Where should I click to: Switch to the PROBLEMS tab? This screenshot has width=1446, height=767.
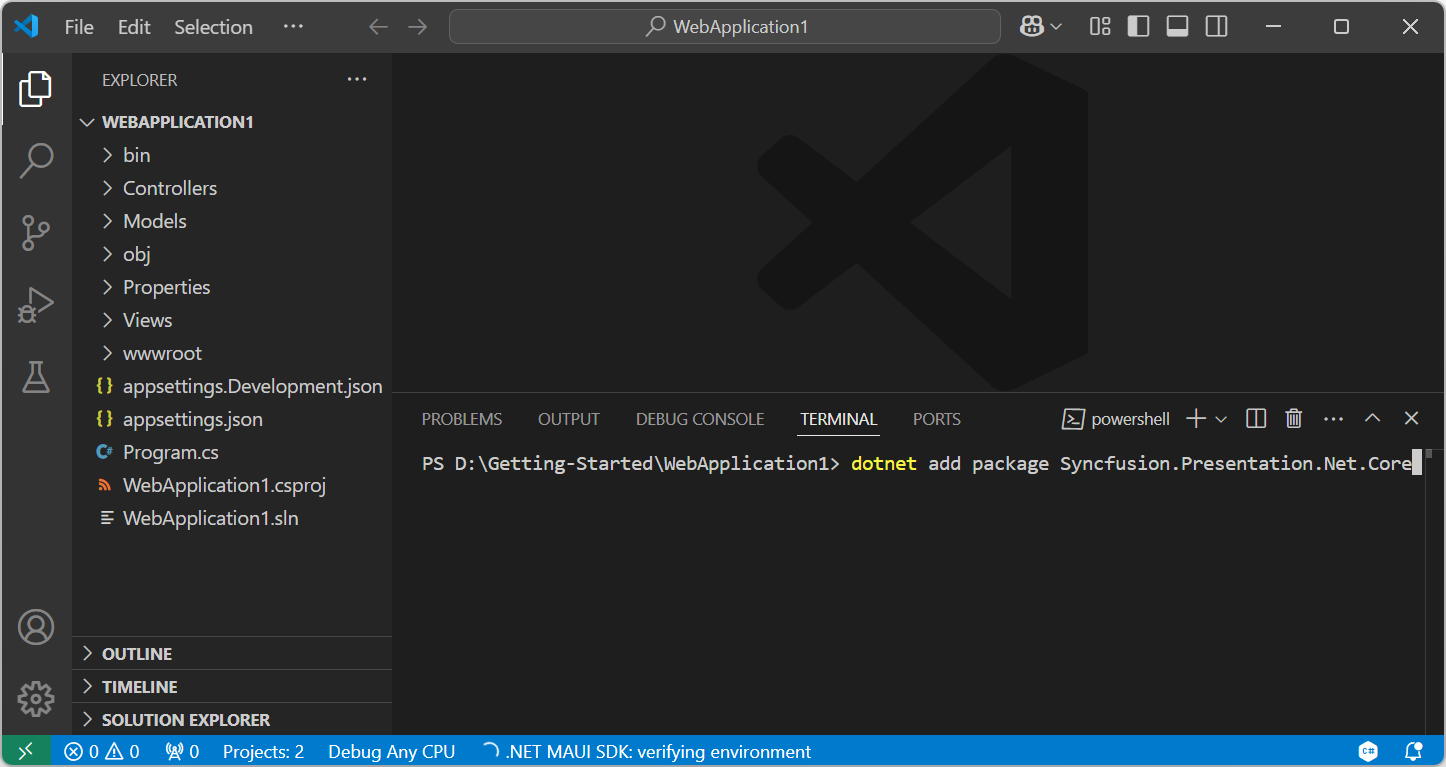pos(462,419)
